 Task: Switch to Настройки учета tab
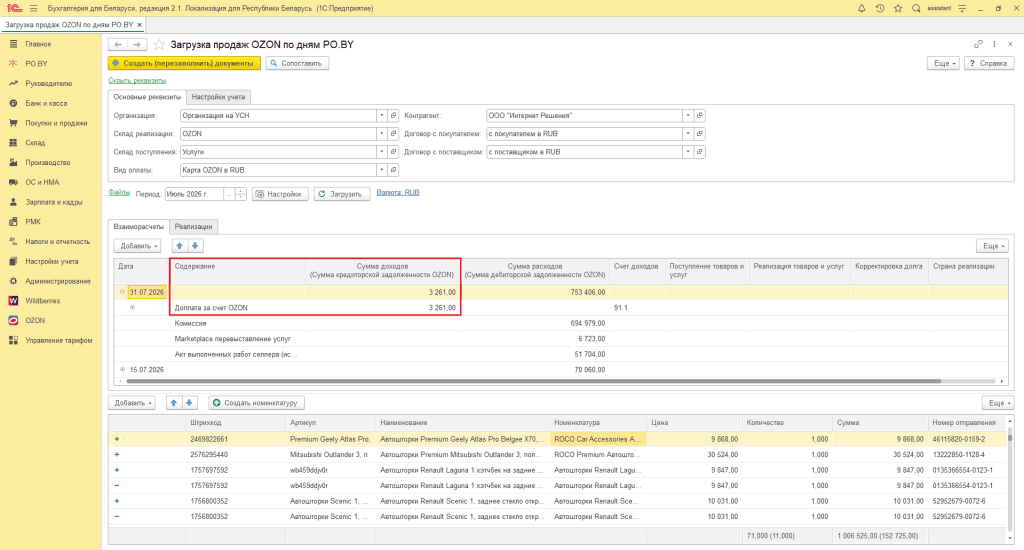pos(218,97)
